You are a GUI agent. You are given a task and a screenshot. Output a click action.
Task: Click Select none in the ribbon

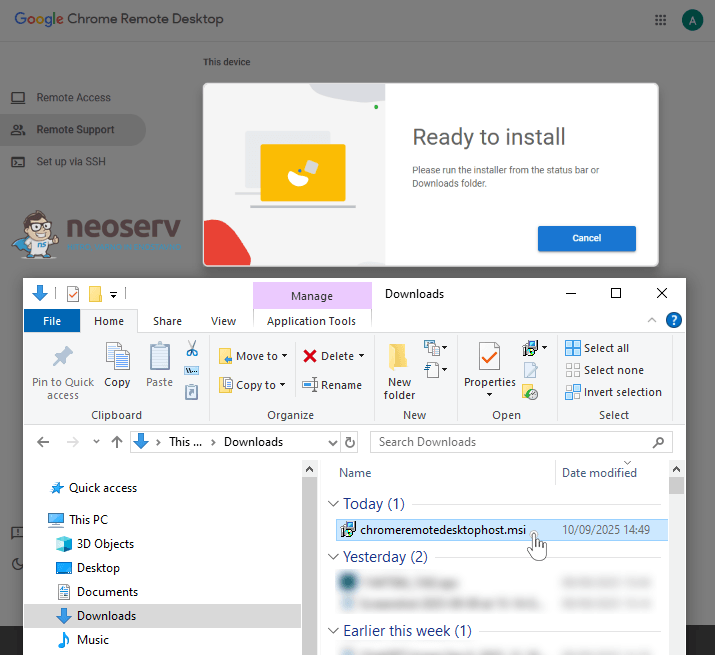click(x=605, y=370)
